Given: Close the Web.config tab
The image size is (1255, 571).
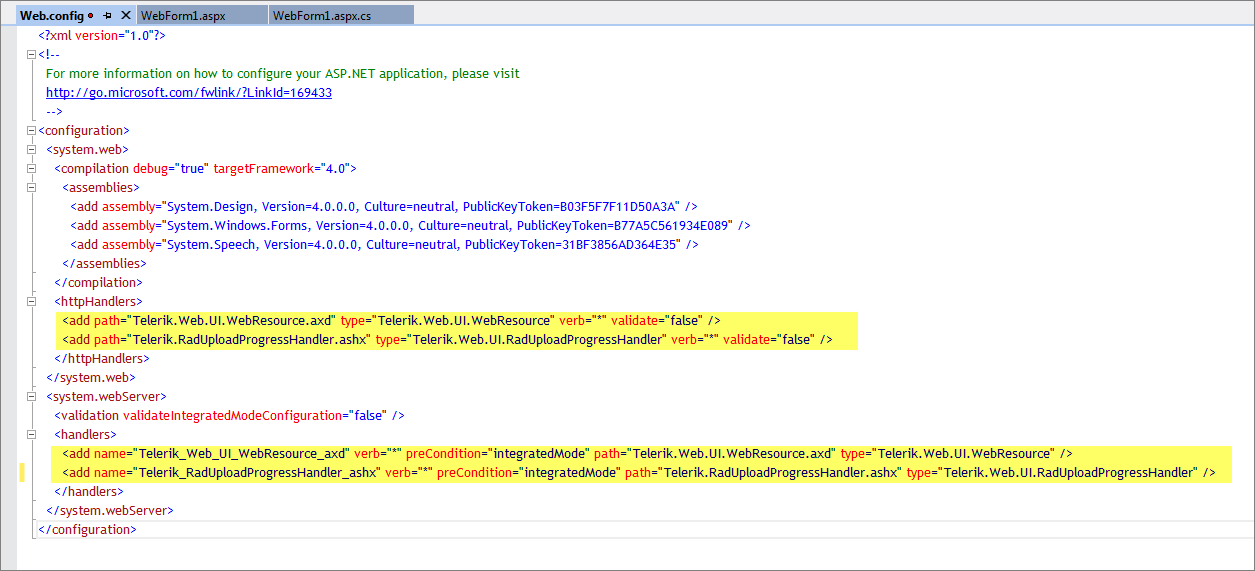Looking at the screenshot, I should click(x=125, y=15).
